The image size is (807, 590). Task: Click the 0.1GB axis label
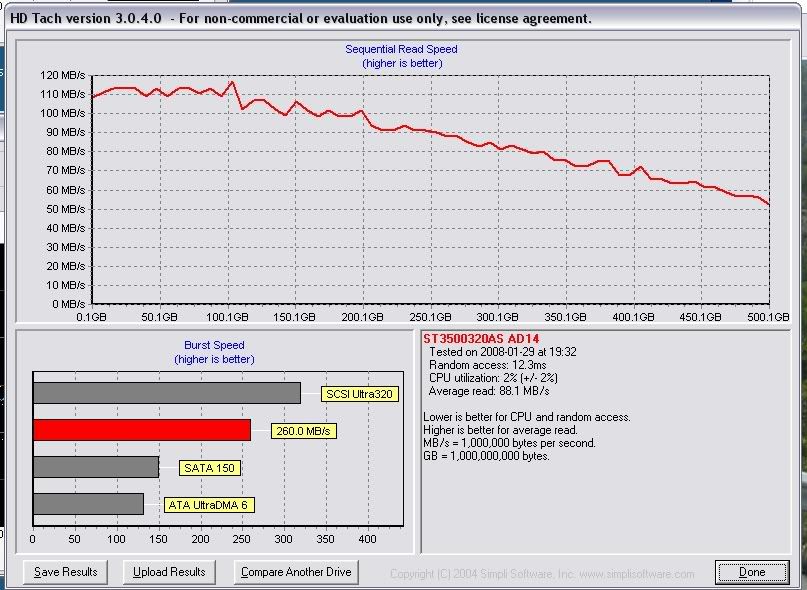pyautogui.click(x=92, y=317)
